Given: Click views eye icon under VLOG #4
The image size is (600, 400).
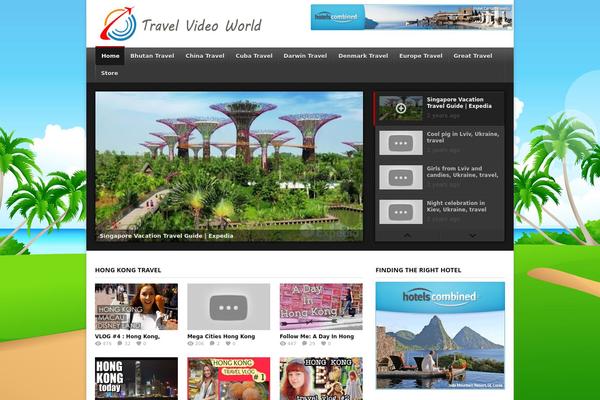Looking at the screenshot, I should coord(98,344).
